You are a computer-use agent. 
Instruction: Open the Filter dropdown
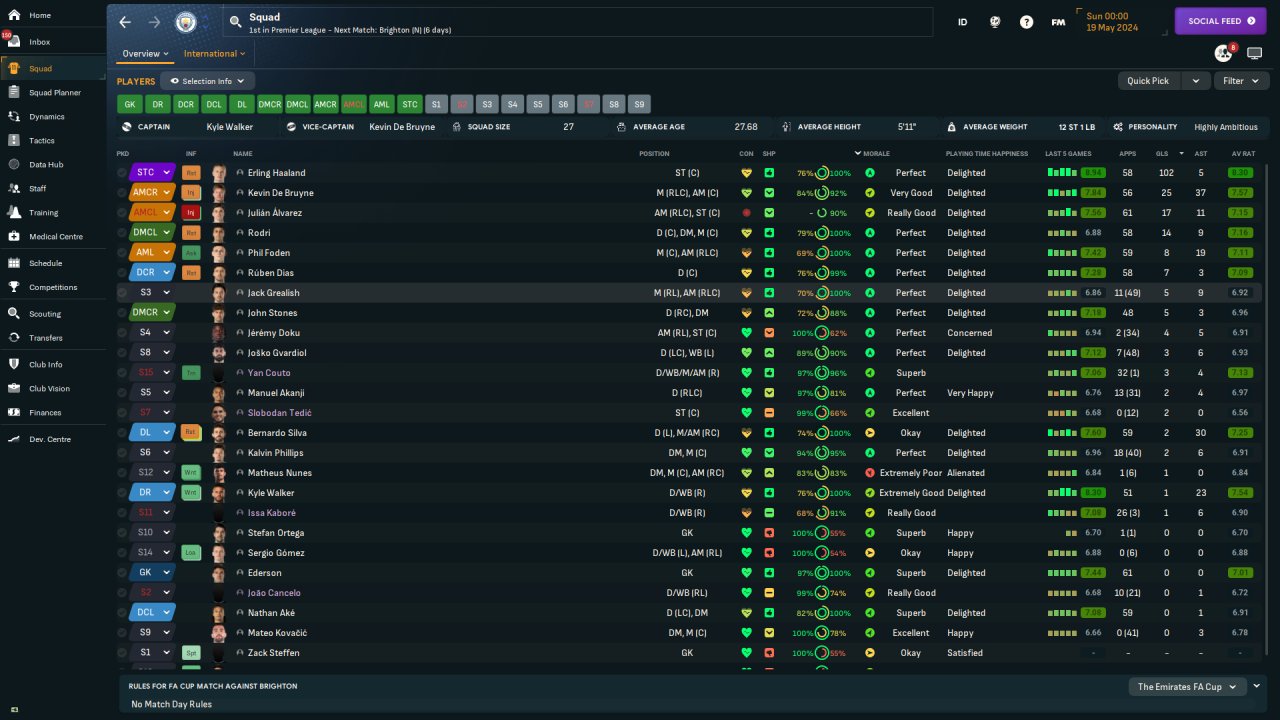coord(1240,81)
